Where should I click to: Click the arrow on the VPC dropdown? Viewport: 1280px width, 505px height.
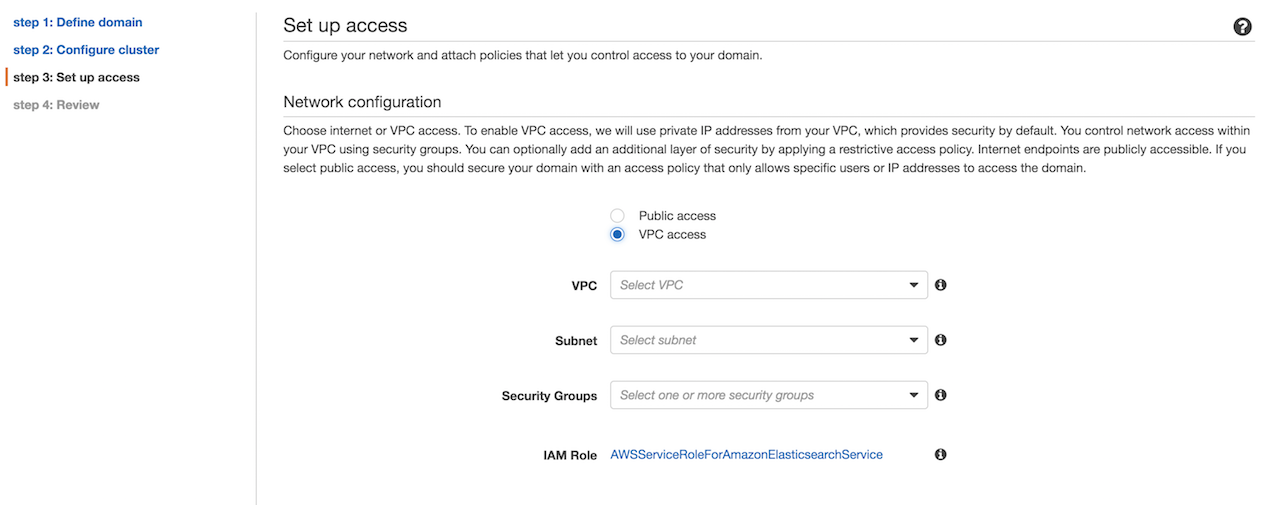(x=914, y=285)
